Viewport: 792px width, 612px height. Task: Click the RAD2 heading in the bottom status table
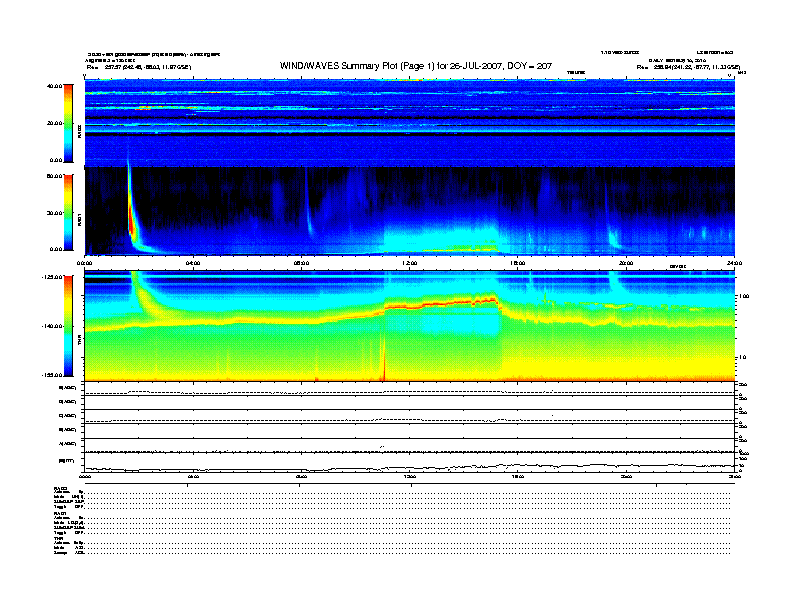[x=60, y=489]
